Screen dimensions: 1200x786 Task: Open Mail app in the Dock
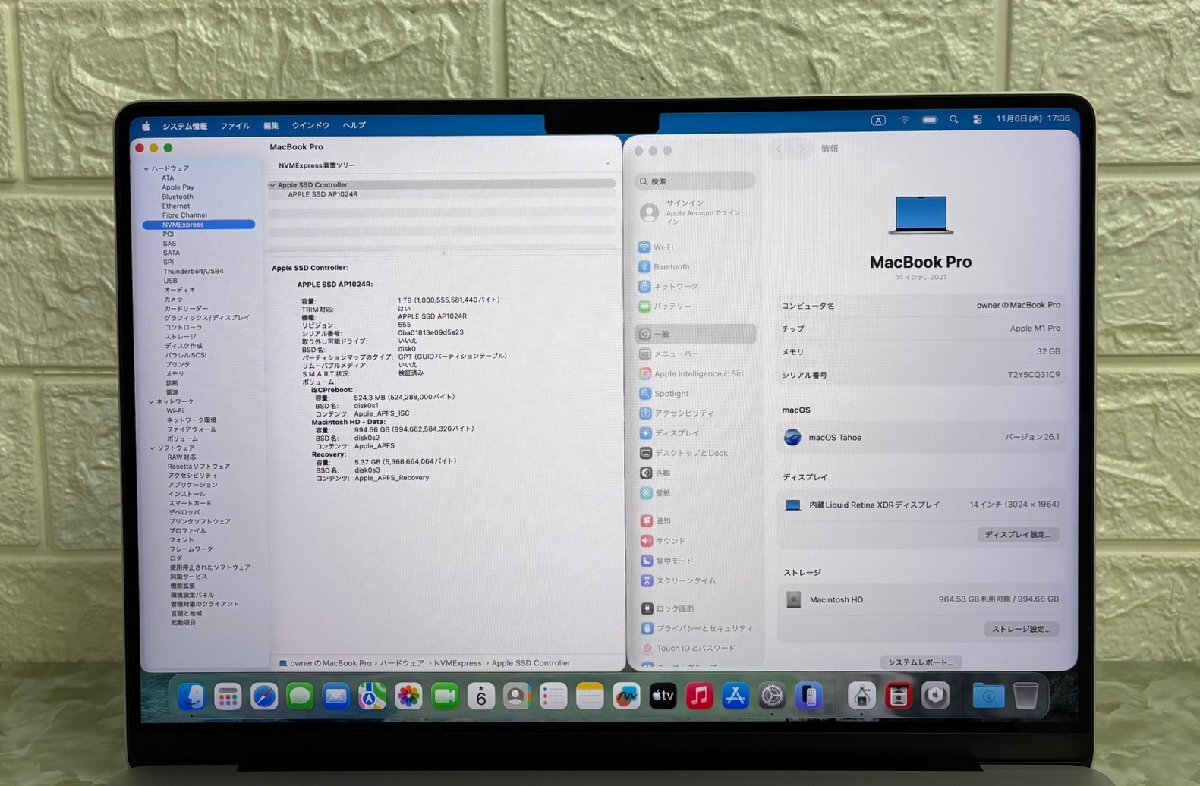tap(336, 696)
